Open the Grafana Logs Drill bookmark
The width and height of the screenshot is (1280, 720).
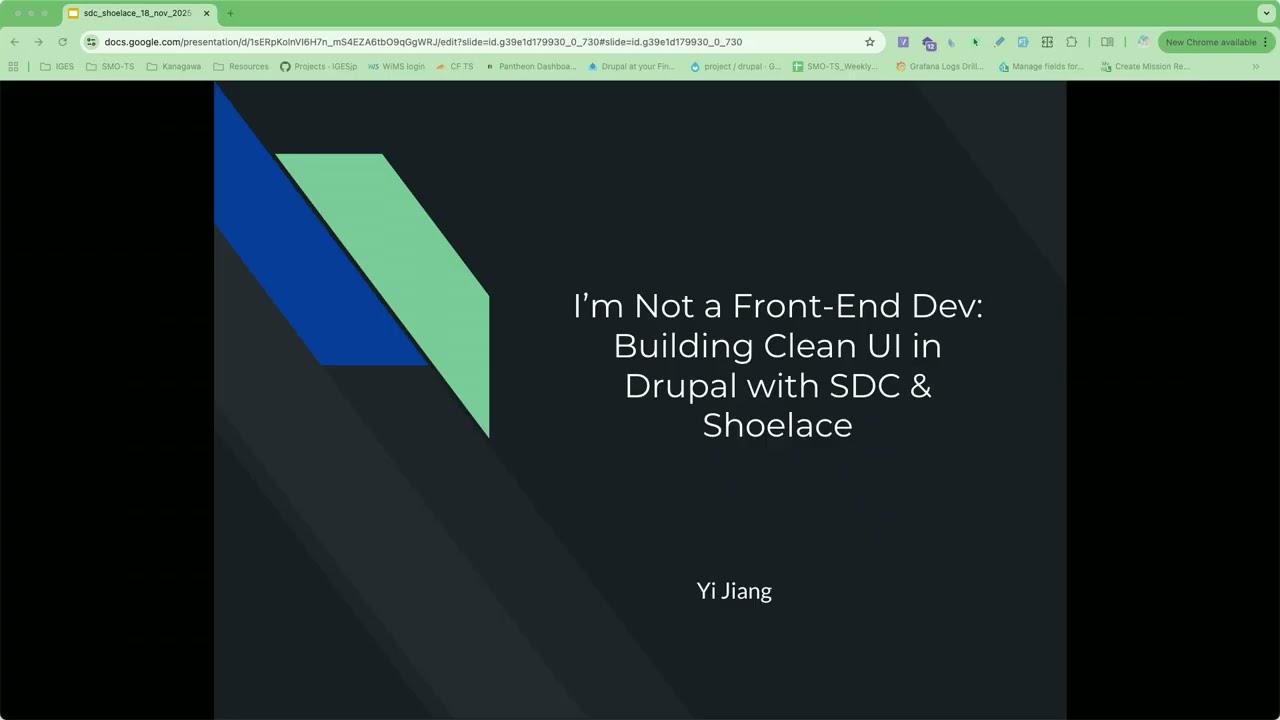940,67
